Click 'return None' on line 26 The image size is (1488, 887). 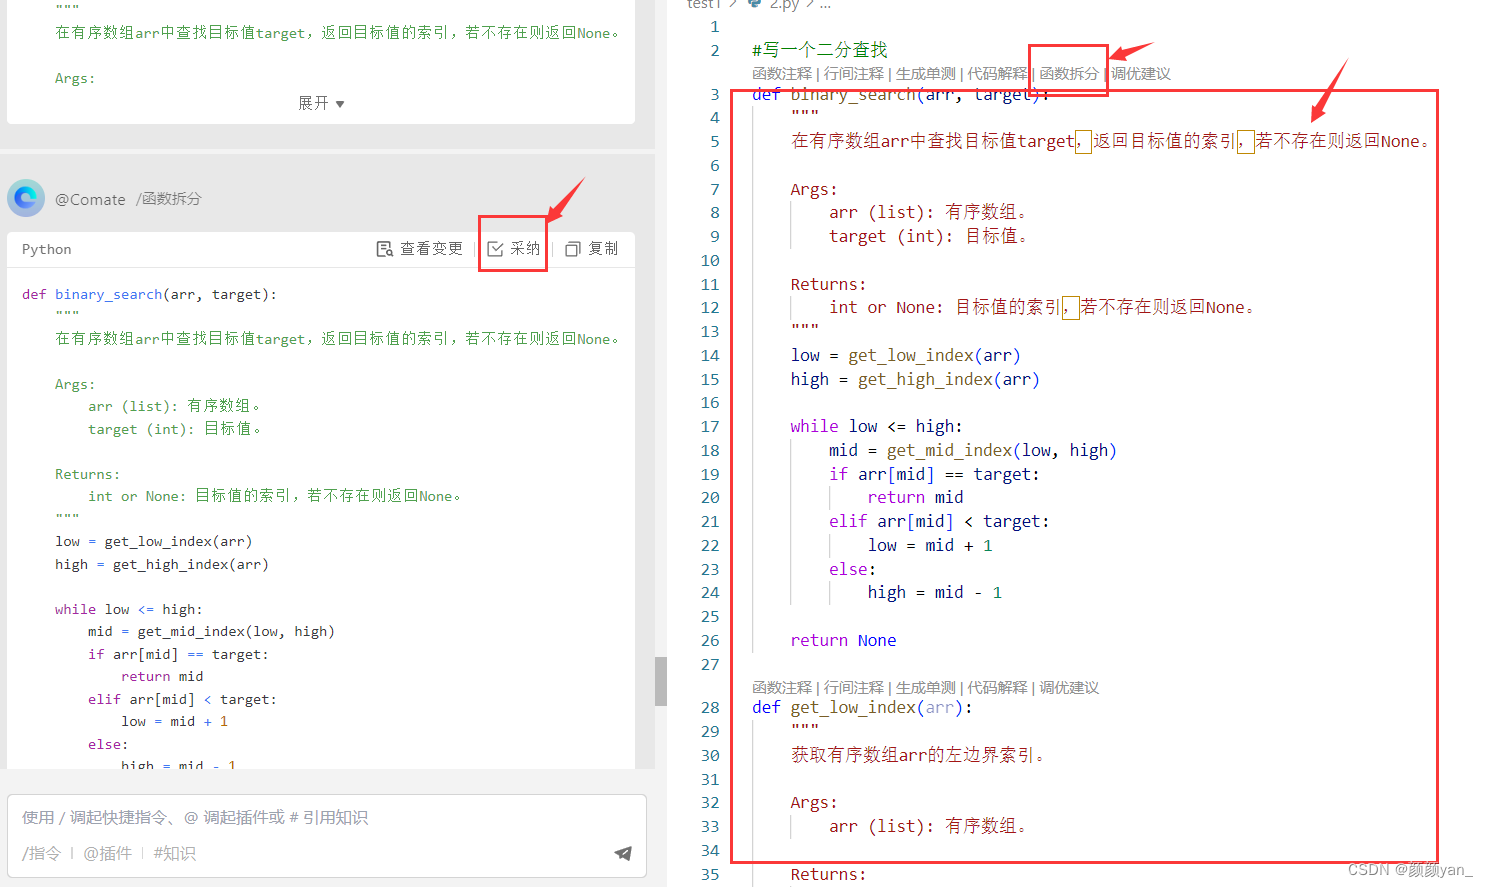pyautogui.click(x=843, y=640)
